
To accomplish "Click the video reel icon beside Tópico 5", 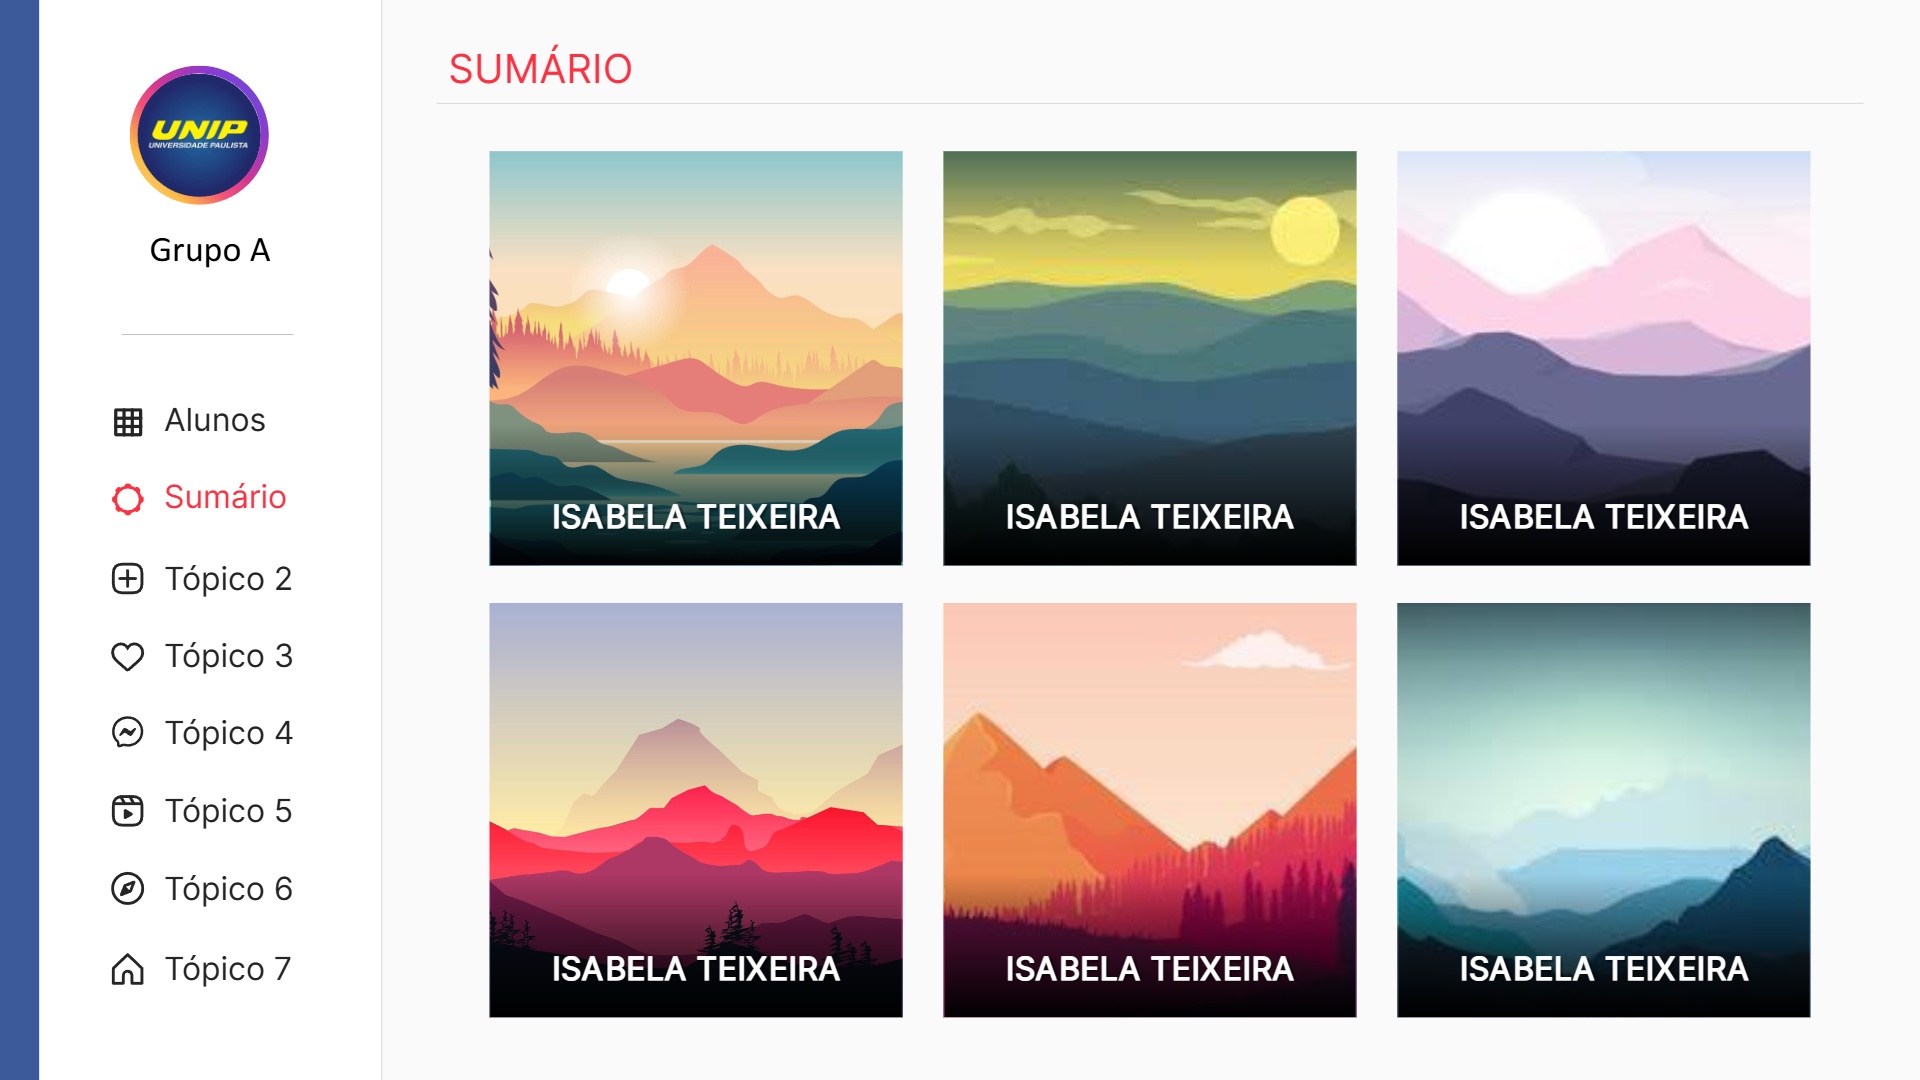I will (128, 811).
